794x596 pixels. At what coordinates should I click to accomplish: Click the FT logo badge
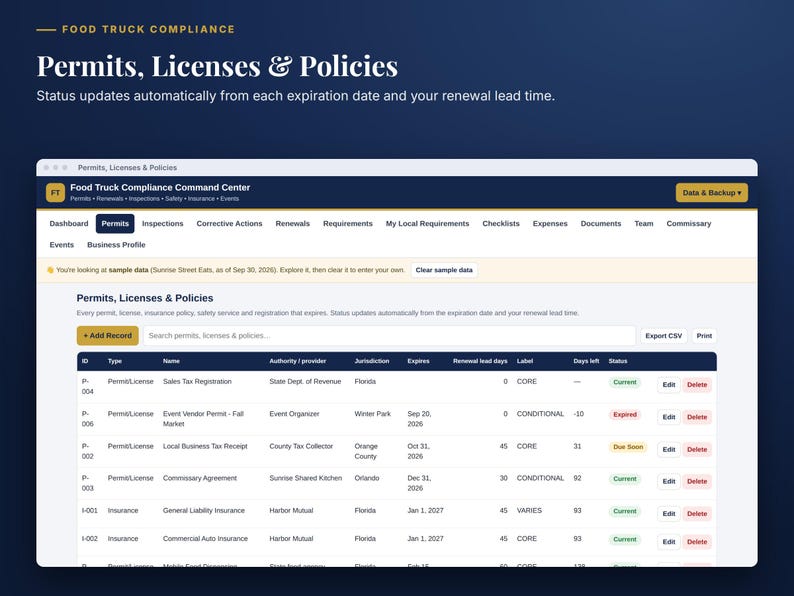pos(55,192)
